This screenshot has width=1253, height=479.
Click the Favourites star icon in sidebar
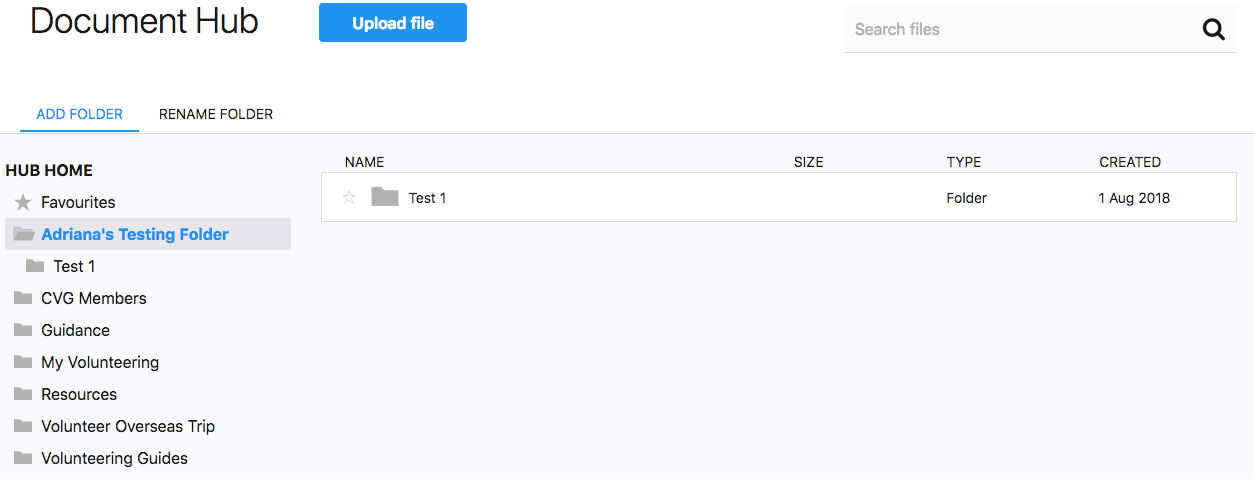tap(23, 202)
